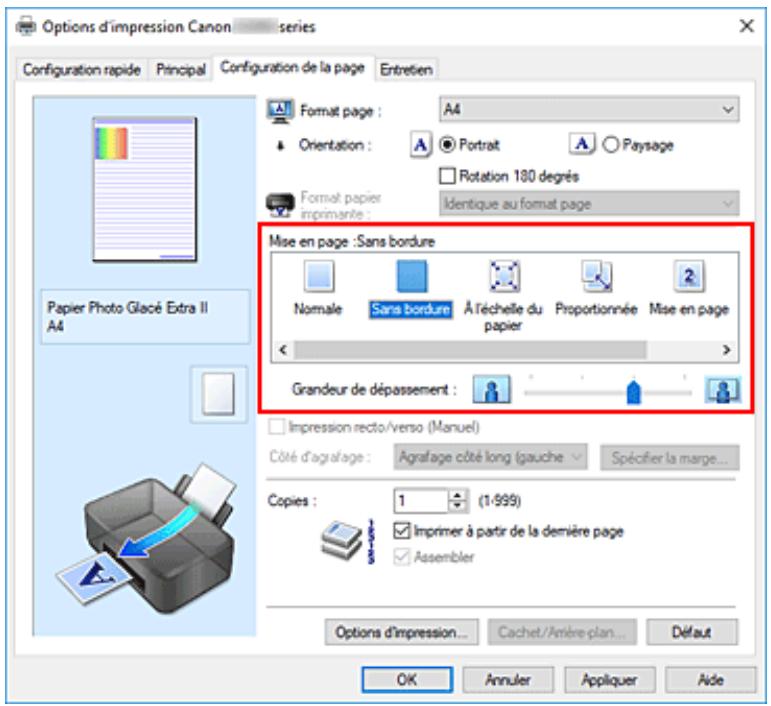Click the Grandeur de dépassement slider handle
The width and height of the screenshot is (771, 706).
[x=634, y=392]
